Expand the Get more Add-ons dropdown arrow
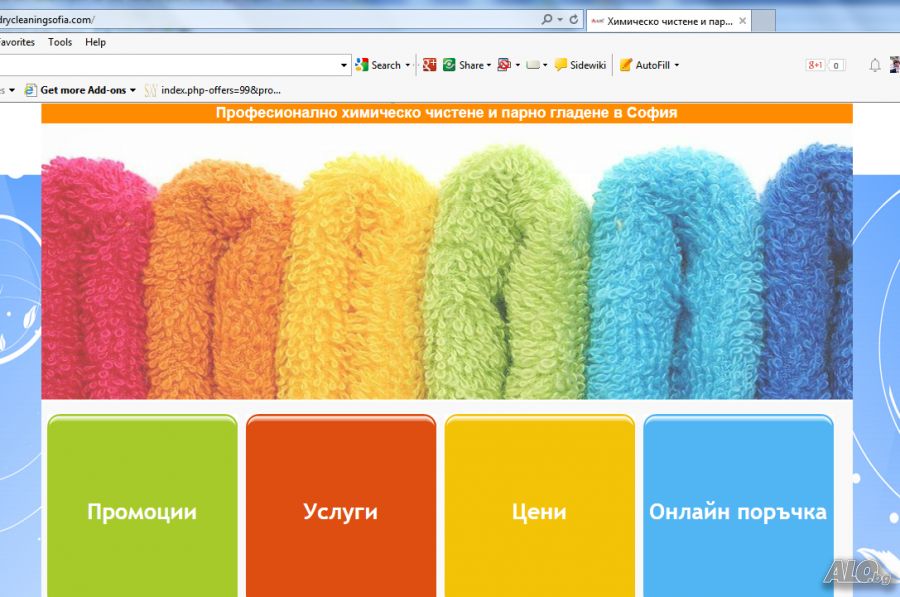 (133, 90)
